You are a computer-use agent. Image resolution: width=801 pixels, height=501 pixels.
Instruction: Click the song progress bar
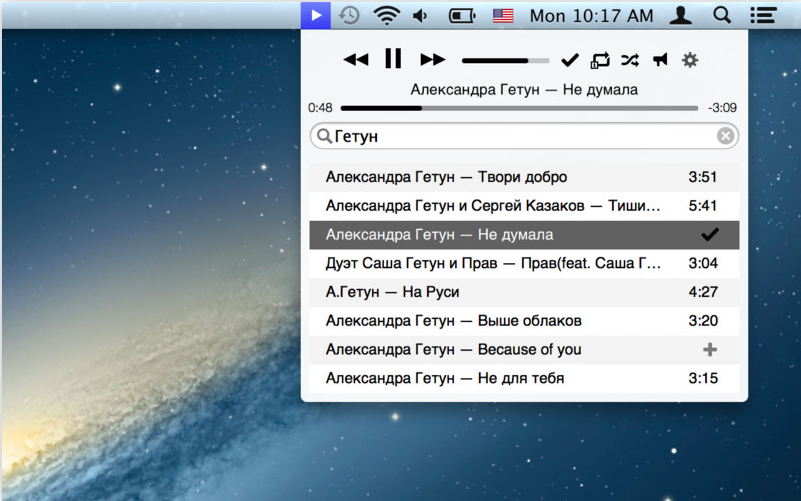(520, 108)
